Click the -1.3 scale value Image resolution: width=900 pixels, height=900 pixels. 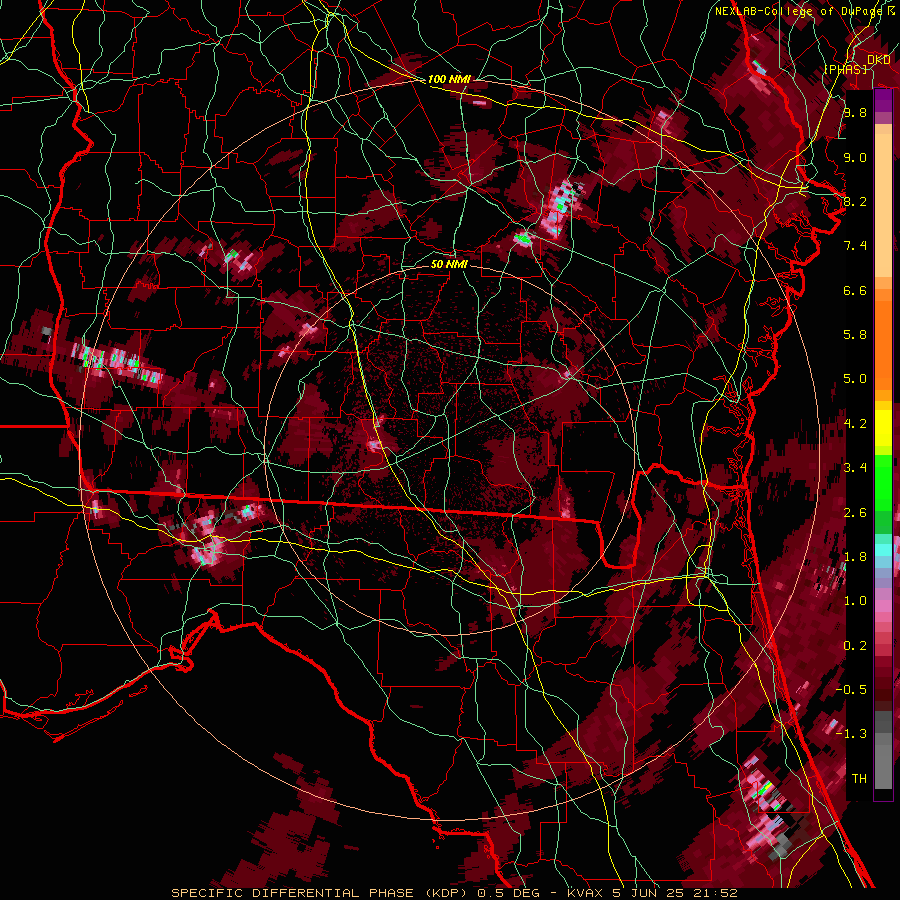[851, 734]
